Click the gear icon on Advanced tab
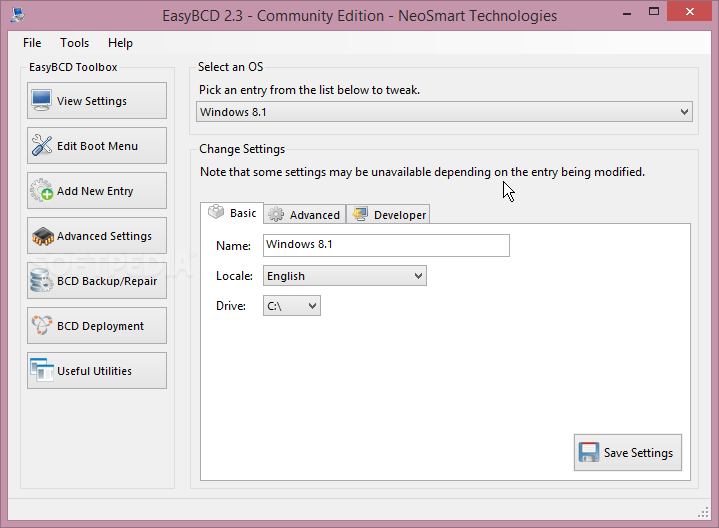Image resolution: width=719 pixels, height=528 pixels. point(276,214)
